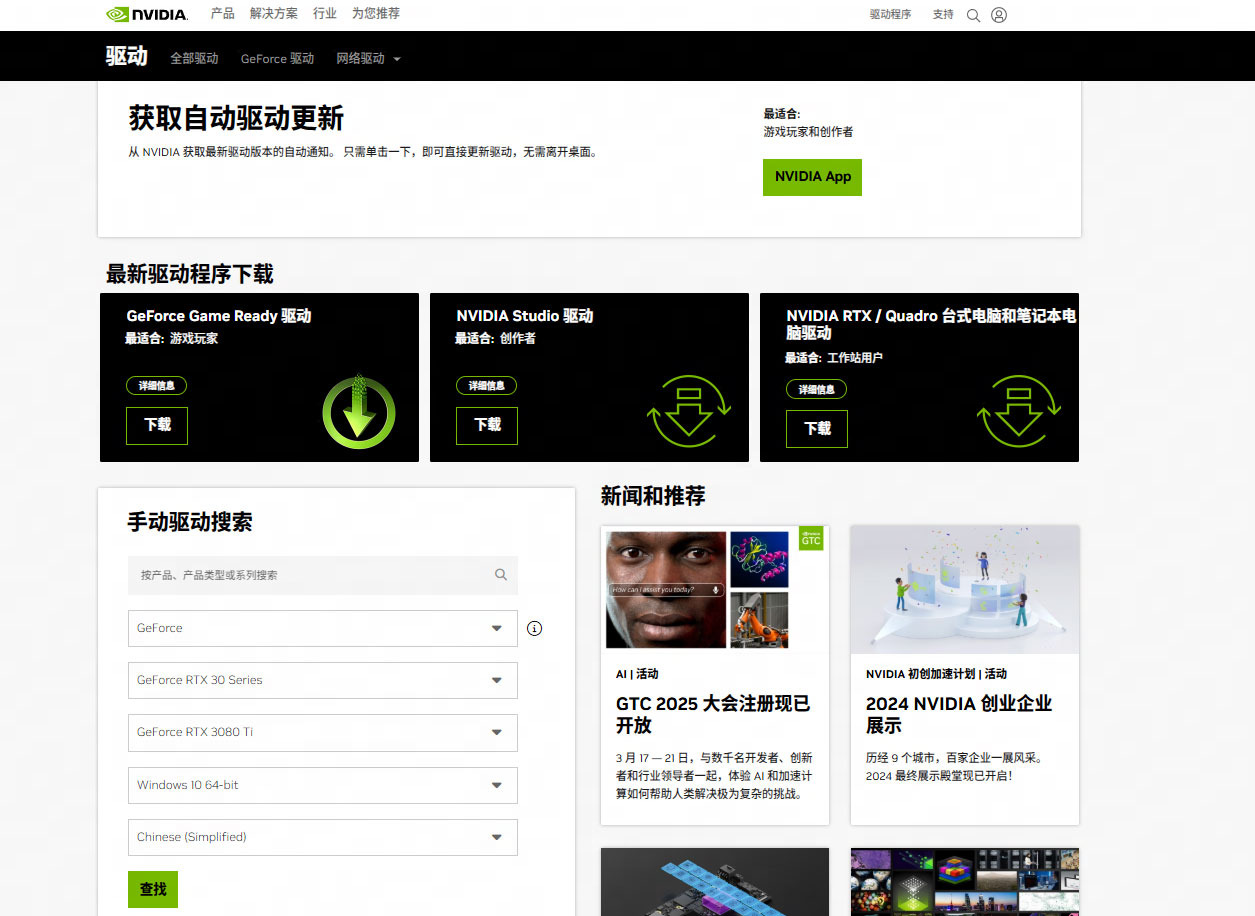Click the NVIDIA Studio driver download icon

coord(689,411)
